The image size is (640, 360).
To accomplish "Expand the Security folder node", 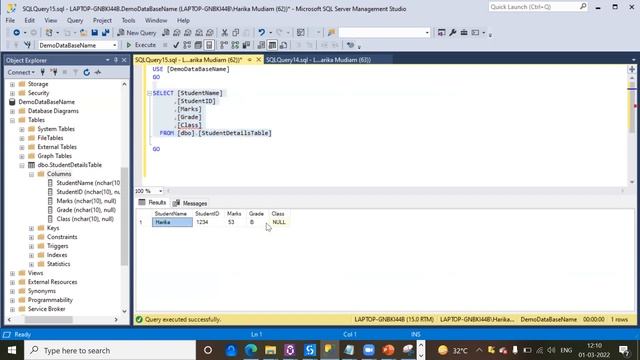I will (x=12, y=93).
